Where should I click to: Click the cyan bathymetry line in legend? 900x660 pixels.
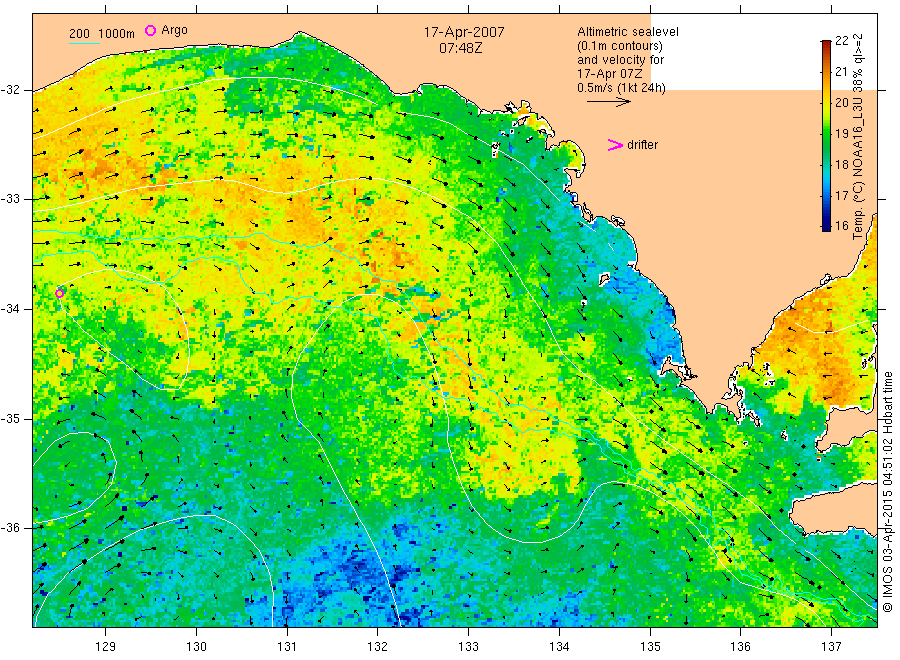(x=84, y=43)
